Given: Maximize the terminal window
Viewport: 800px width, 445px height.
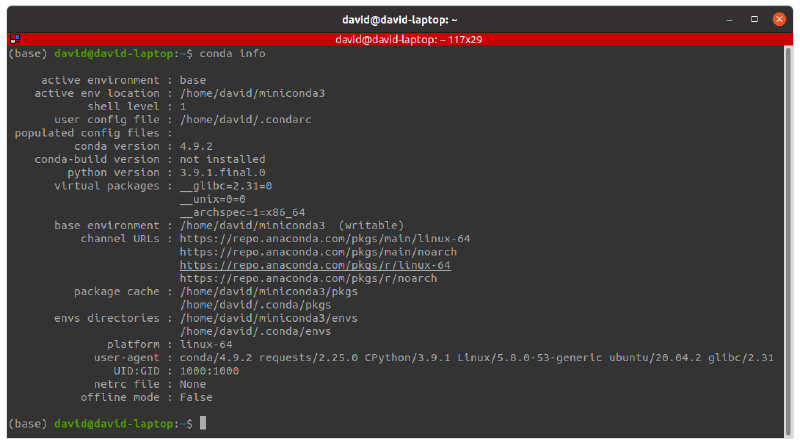Looking at the screenshot, I should (754, 19).
